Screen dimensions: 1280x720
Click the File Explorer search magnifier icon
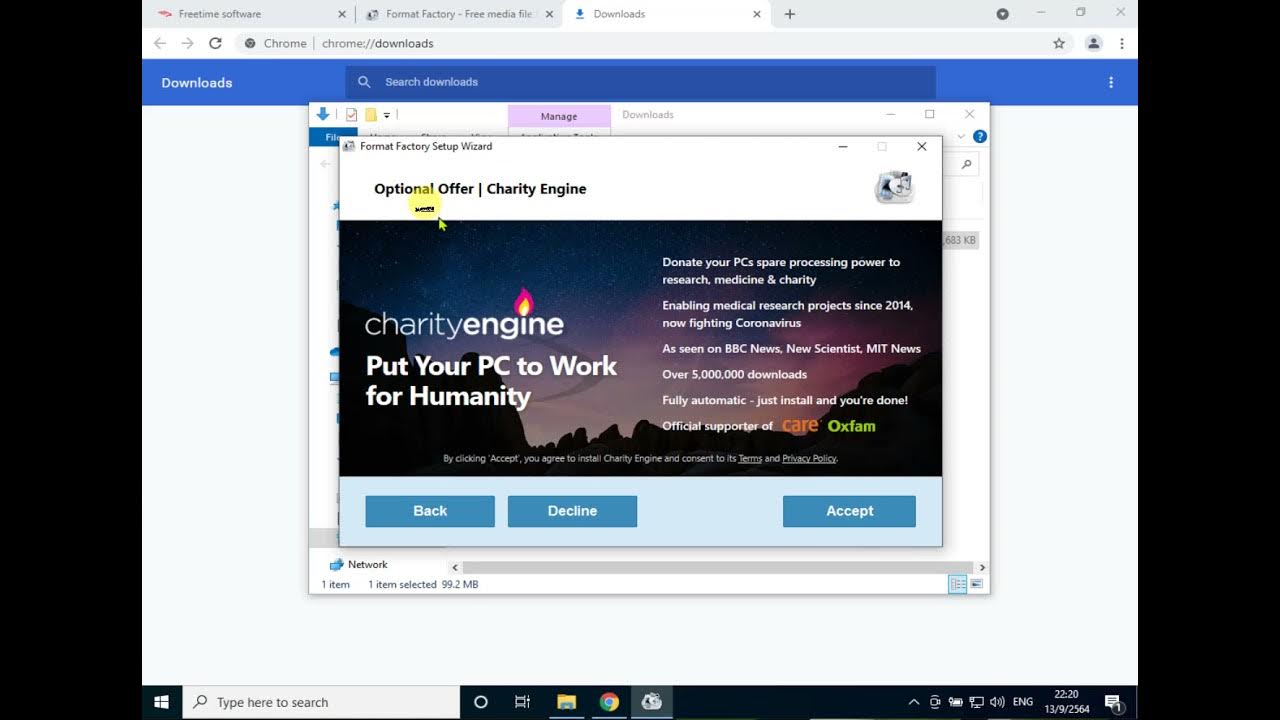click(x=966, y=164)
